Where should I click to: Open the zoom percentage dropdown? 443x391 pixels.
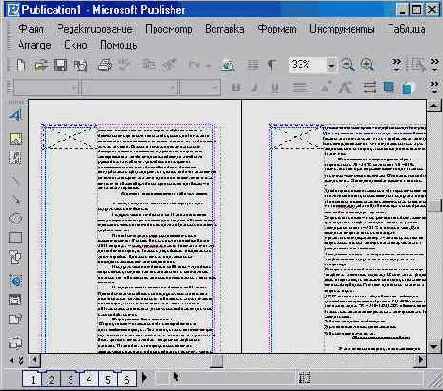pos(331,65)
